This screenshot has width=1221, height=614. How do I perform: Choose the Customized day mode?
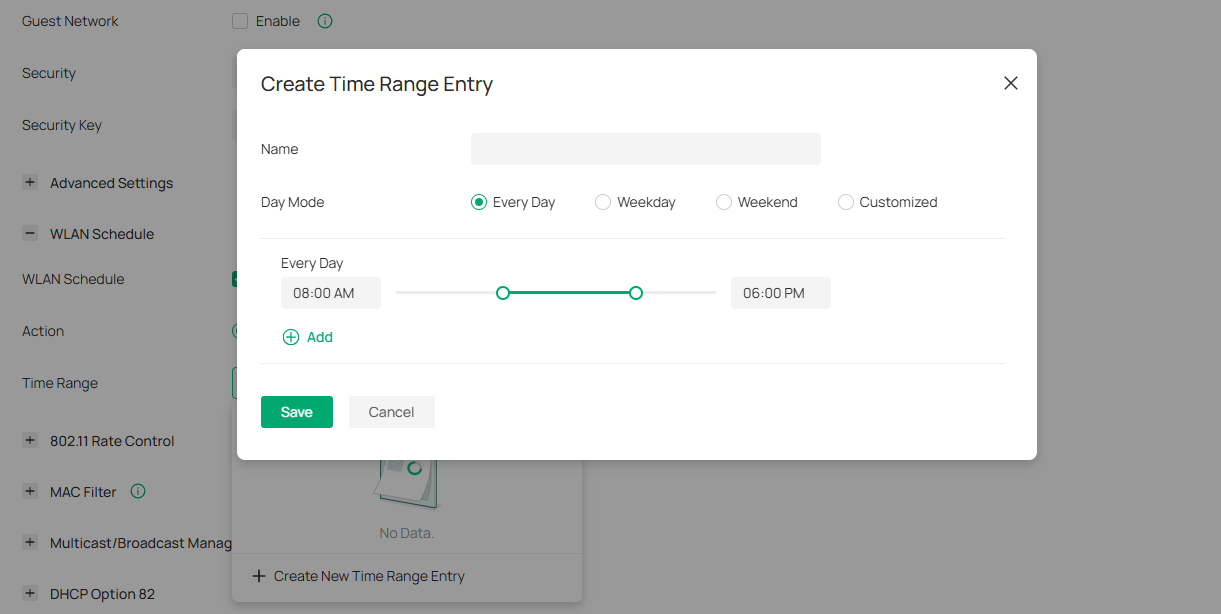tap(845, 201)
